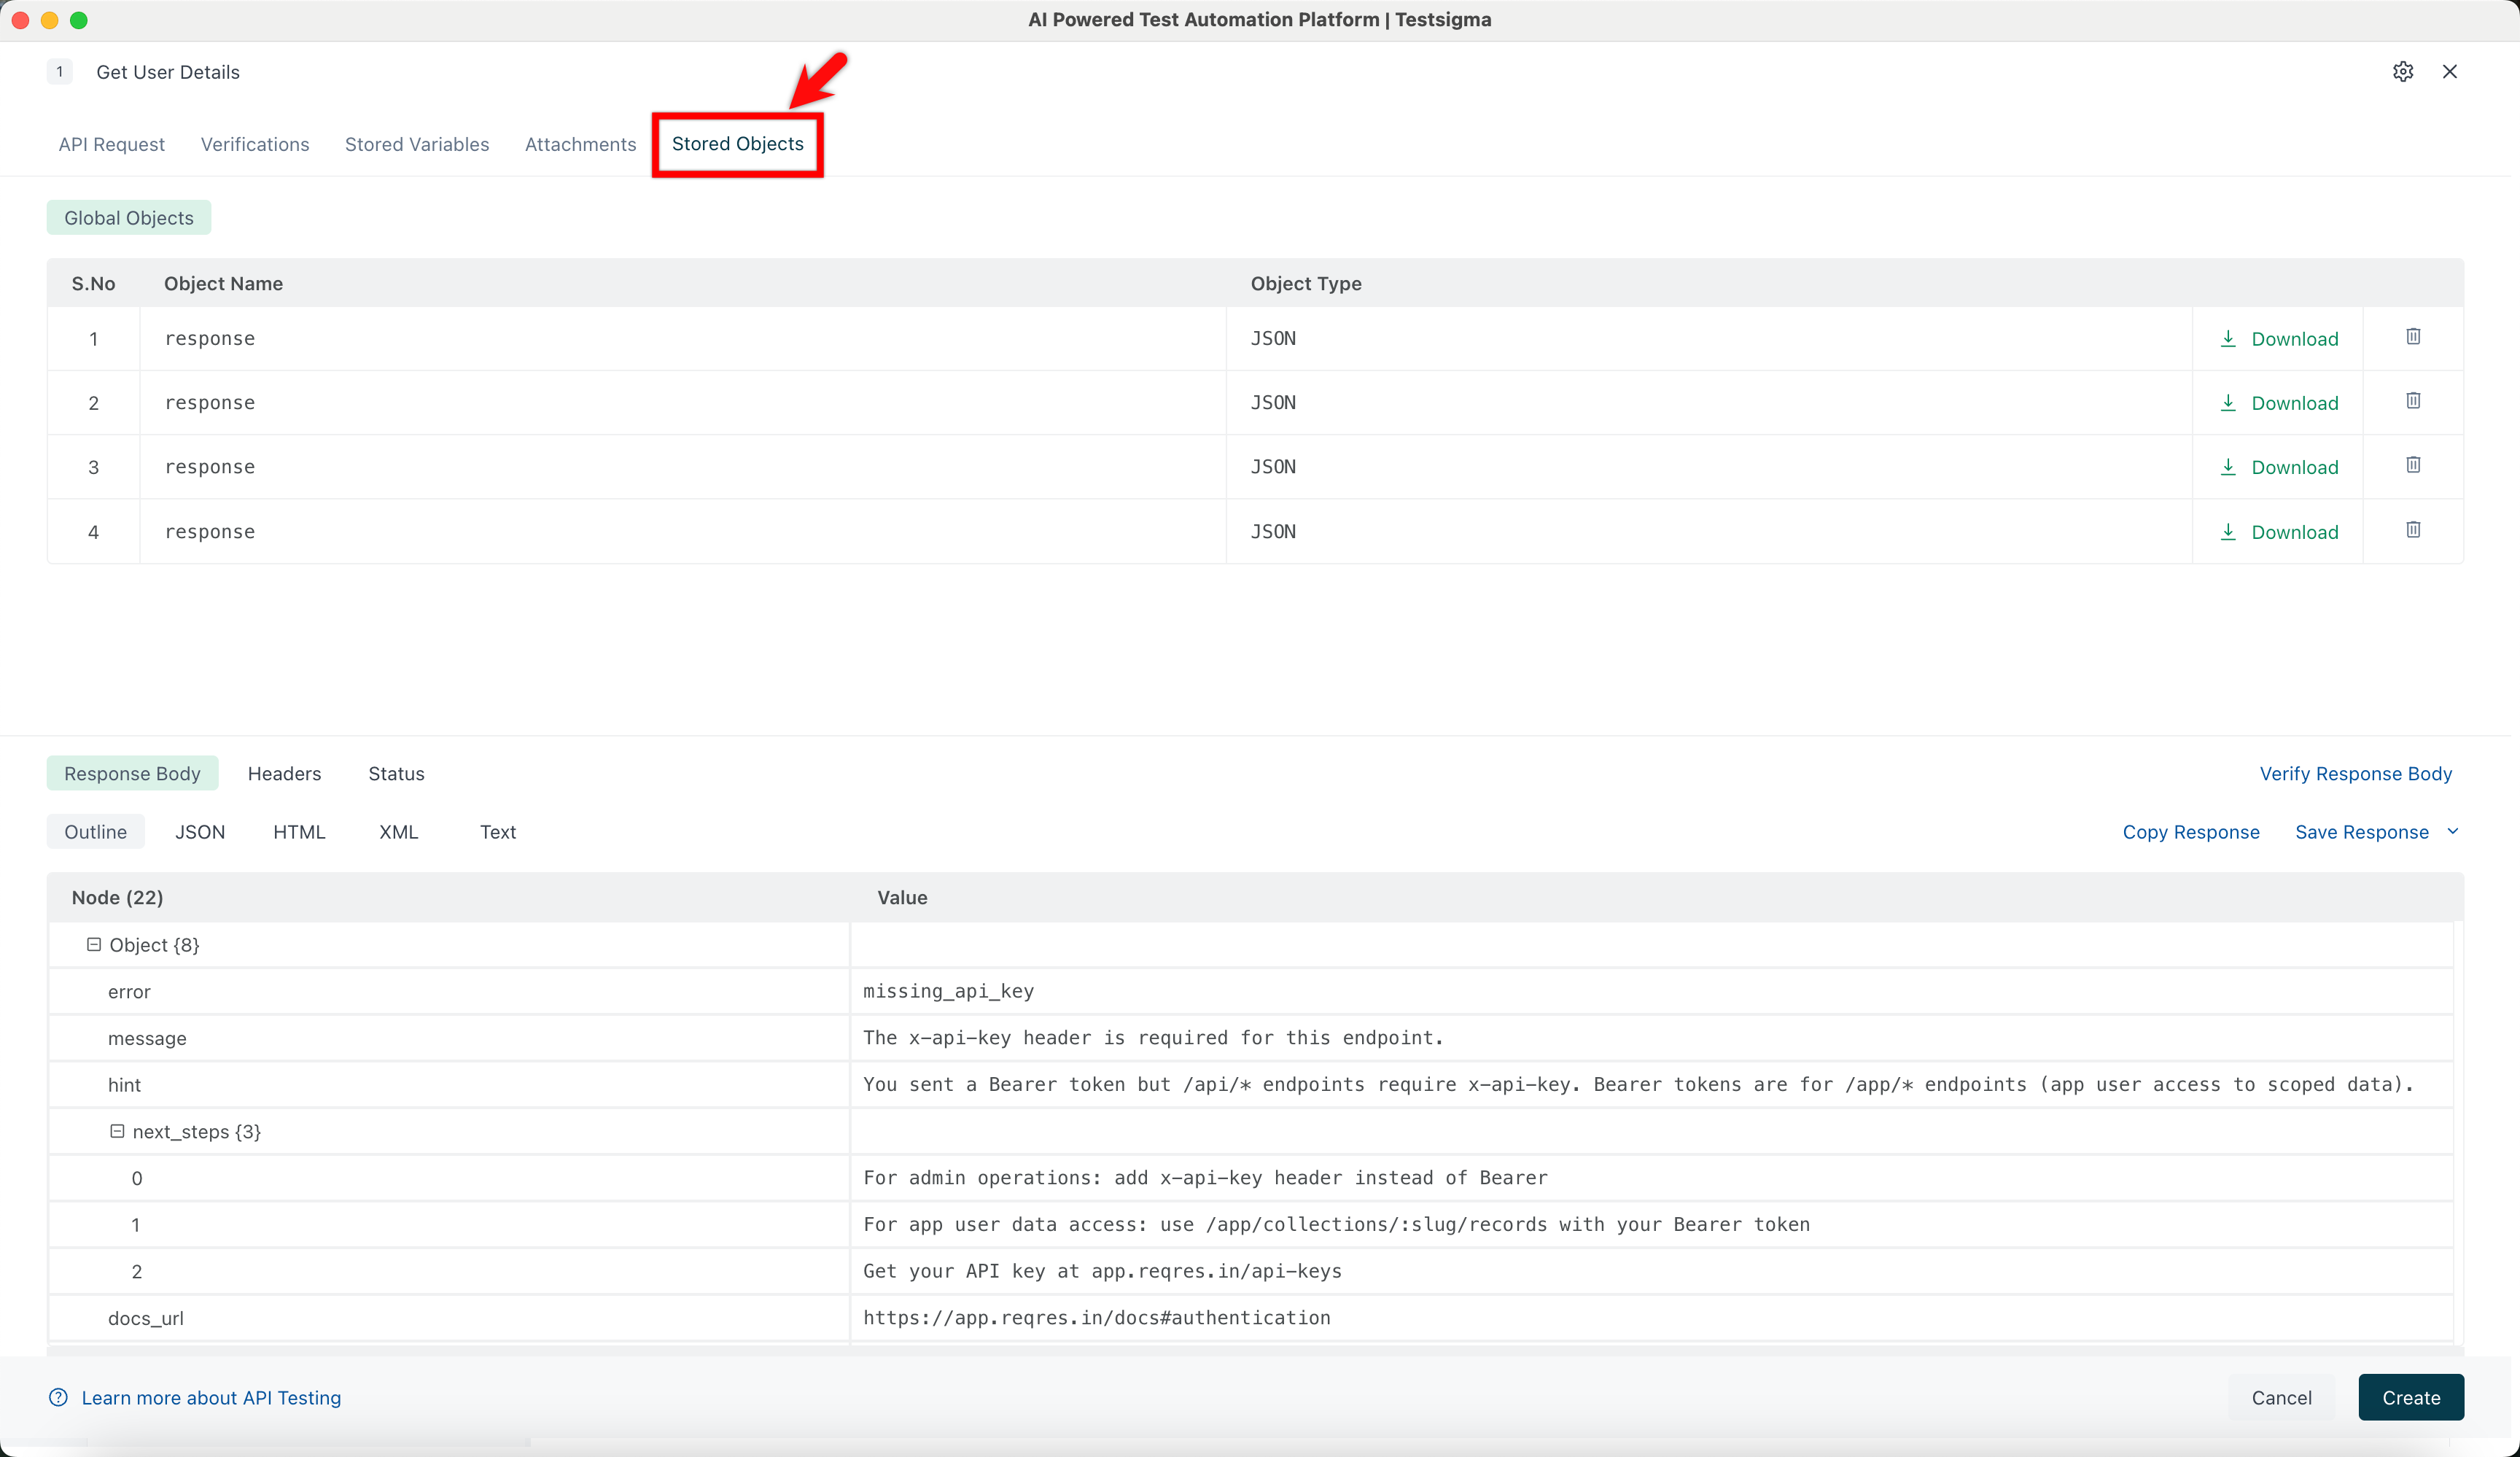Select the Outline view
This screenshot has width=2520, height=1457.
click(95, 832)
